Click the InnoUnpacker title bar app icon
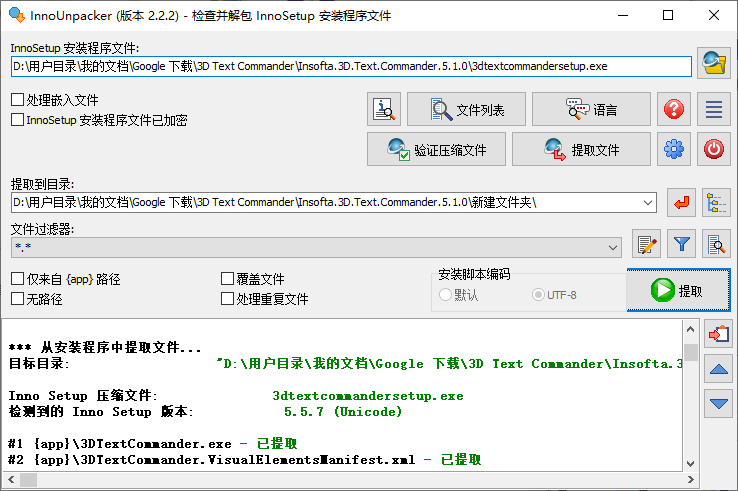 (x=17, y=15)
